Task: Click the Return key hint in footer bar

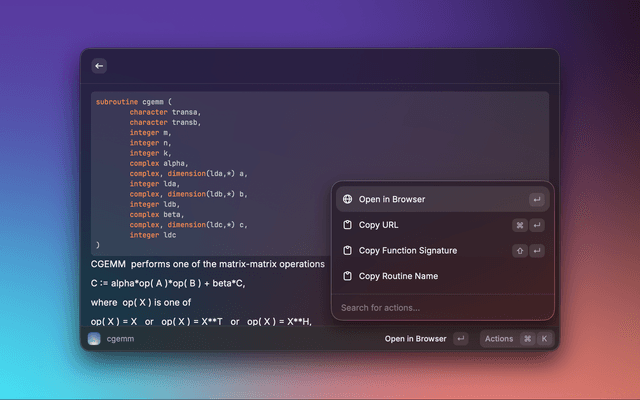Action: pyautogui.click(x=460, y=339)
